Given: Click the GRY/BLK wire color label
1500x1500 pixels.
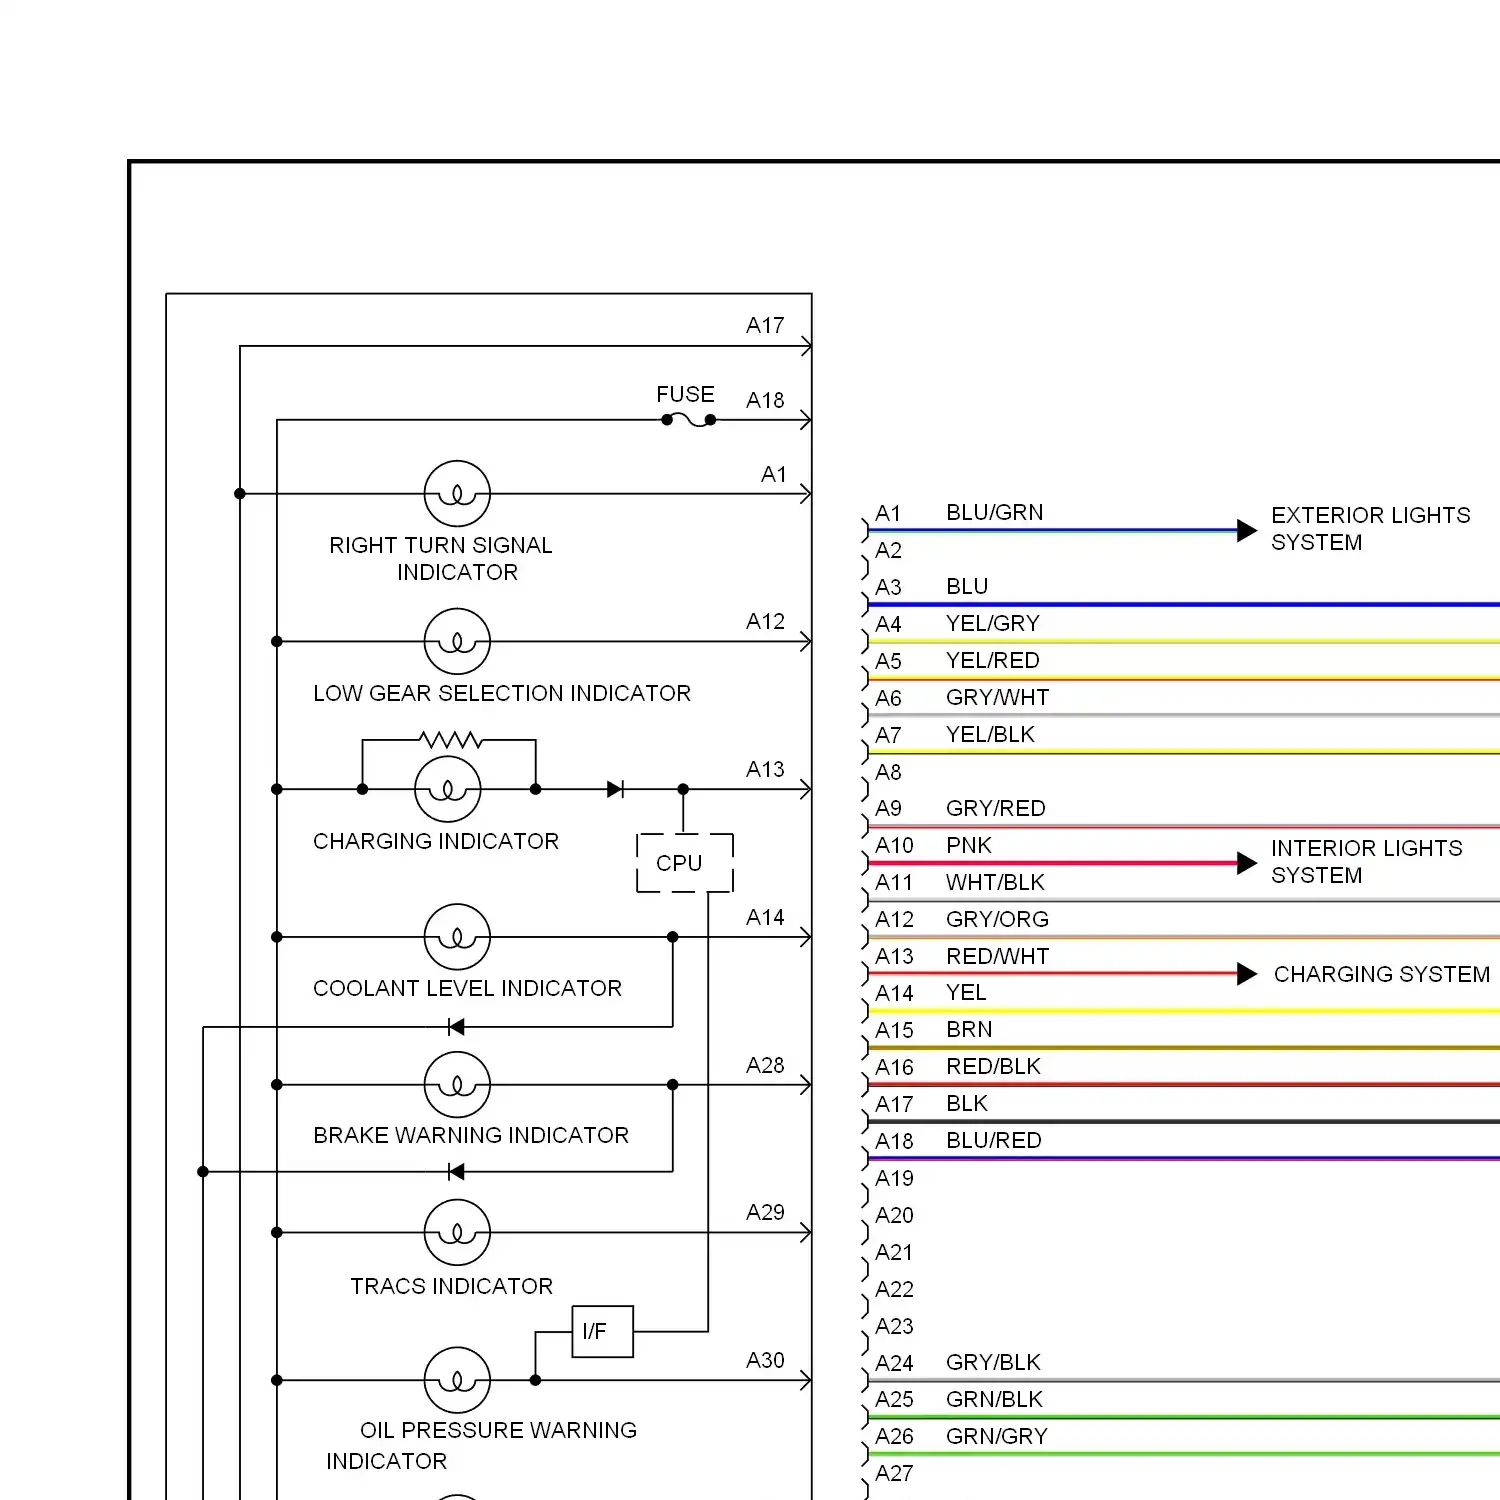Looking at the screenshot, I should point(994,1363).
